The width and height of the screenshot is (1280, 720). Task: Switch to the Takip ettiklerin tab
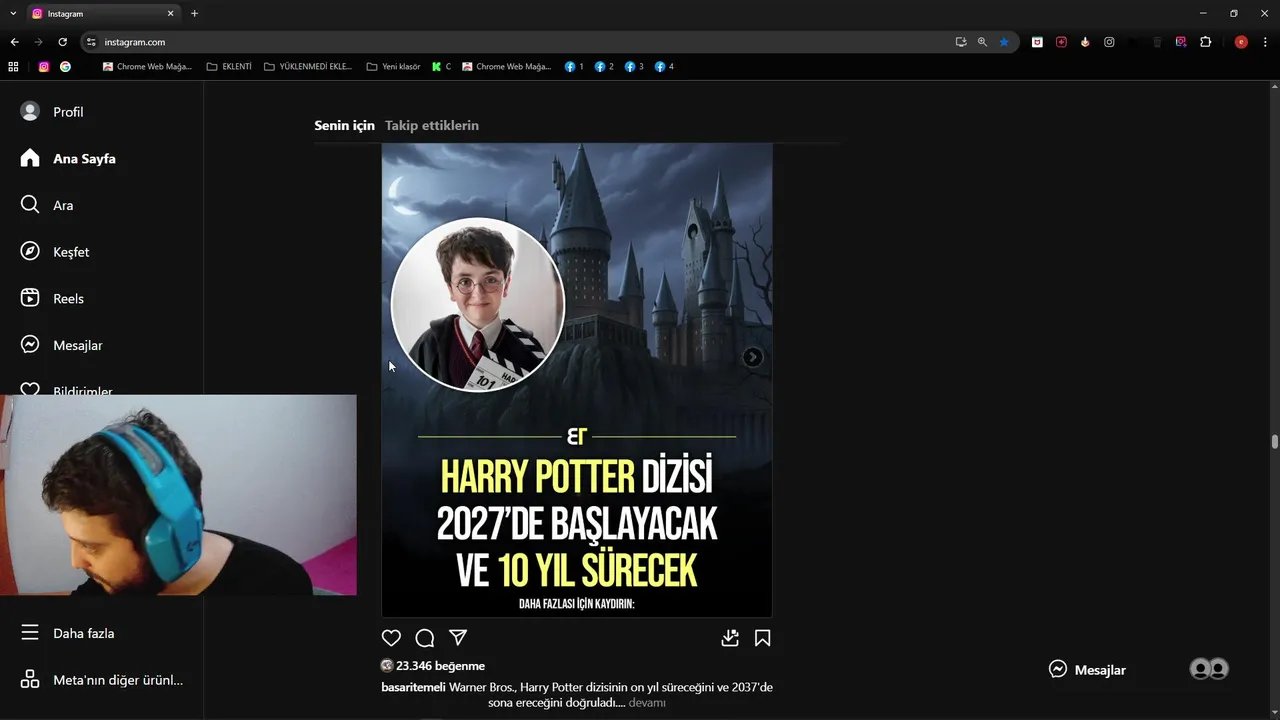click(x=432, y=125)
